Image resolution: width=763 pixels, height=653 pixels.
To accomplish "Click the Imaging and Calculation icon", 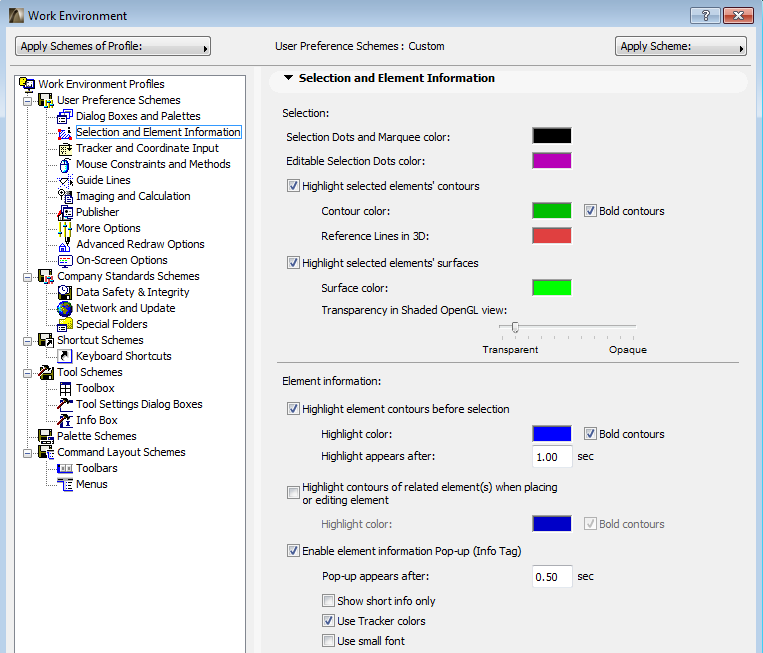I will click(65, 196).
